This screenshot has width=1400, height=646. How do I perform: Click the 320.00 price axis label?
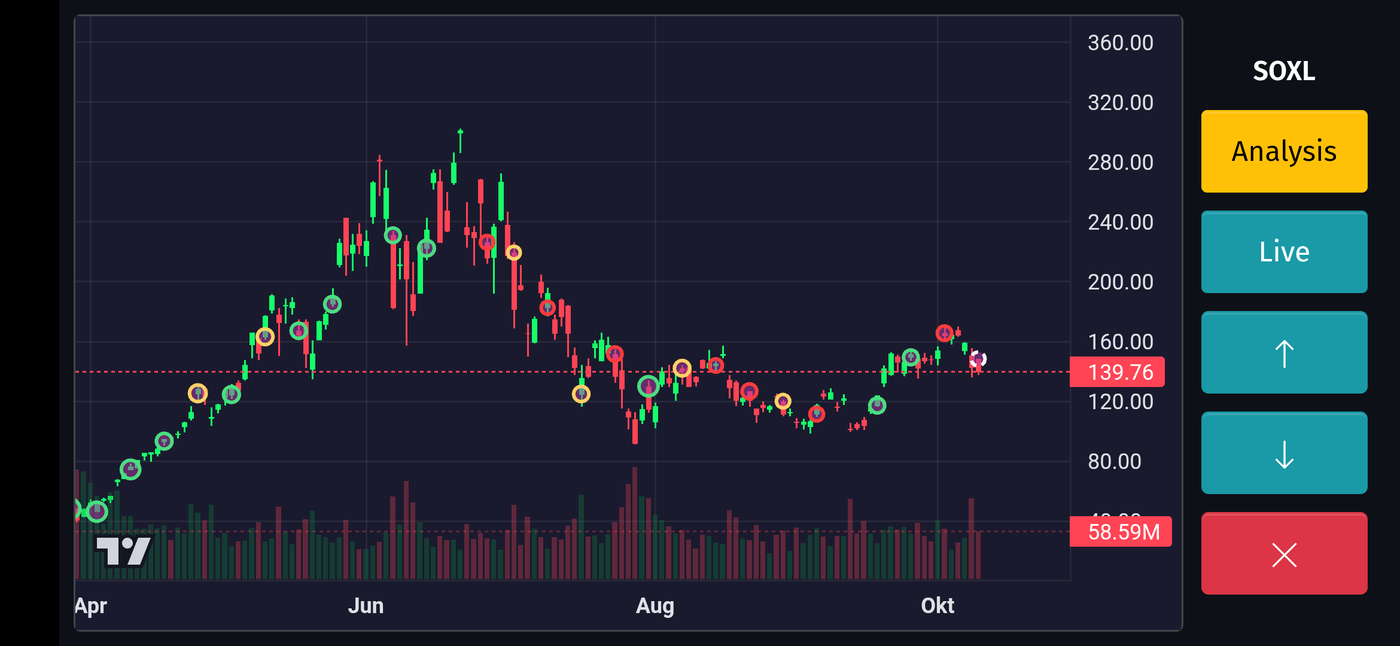(1121, 103)
